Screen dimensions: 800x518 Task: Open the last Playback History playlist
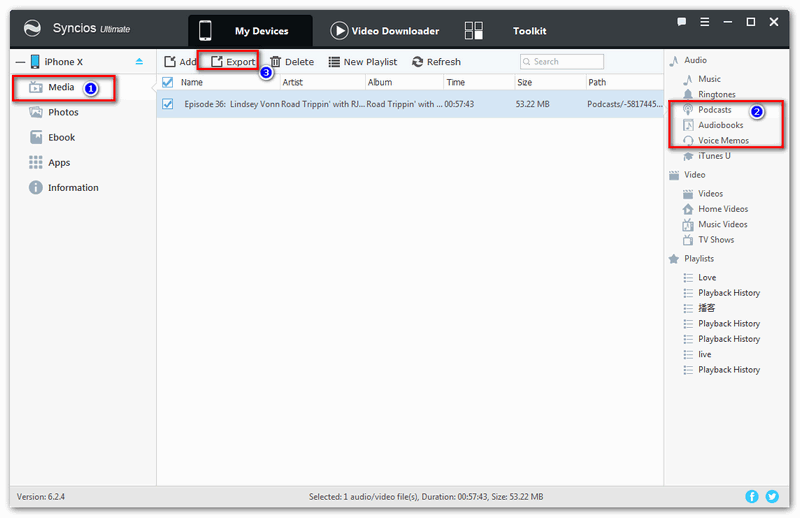click(x=722, y=369)
